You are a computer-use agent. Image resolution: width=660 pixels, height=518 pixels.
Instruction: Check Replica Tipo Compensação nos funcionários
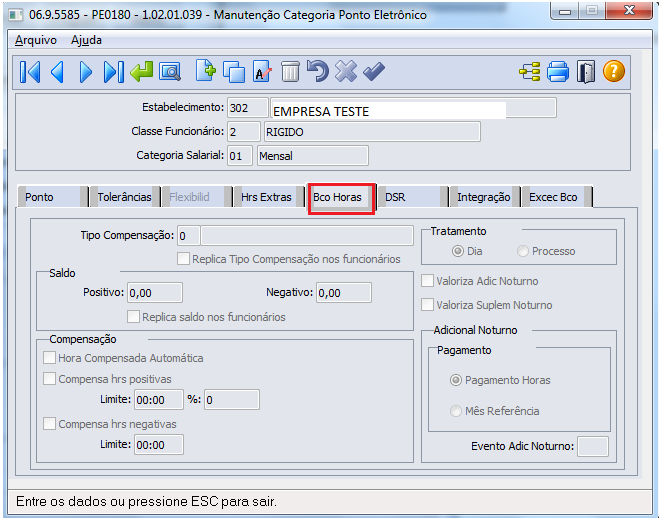pos(183,259)
